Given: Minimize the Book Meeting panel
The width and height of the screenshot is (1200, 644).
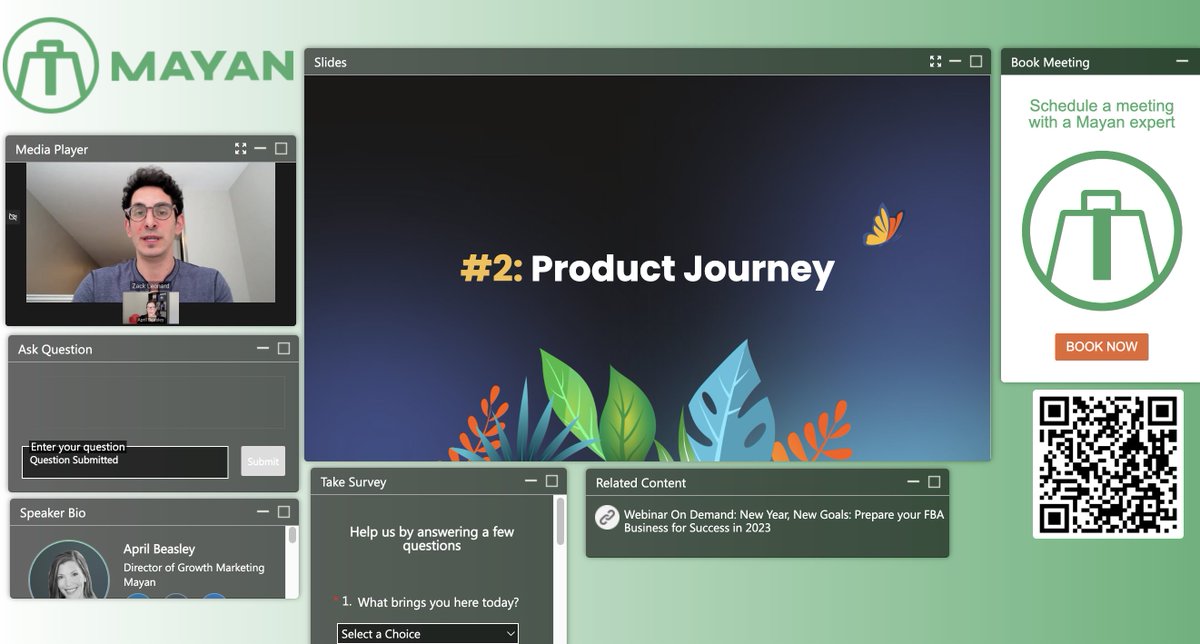Looking at the screenshot, I should (1182, 61).
